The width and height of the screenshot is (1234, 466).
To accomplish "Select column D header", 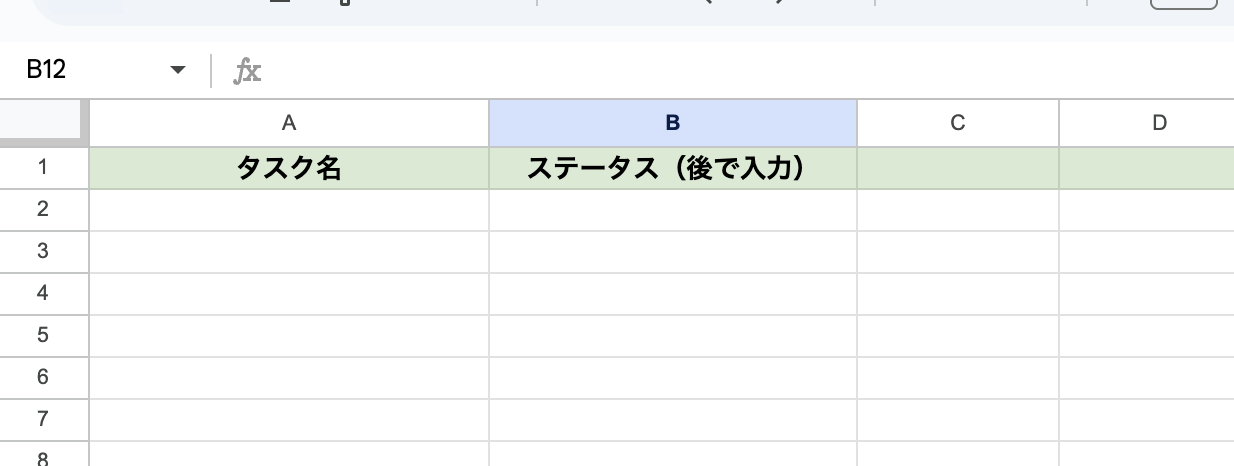I will 1158,123.
